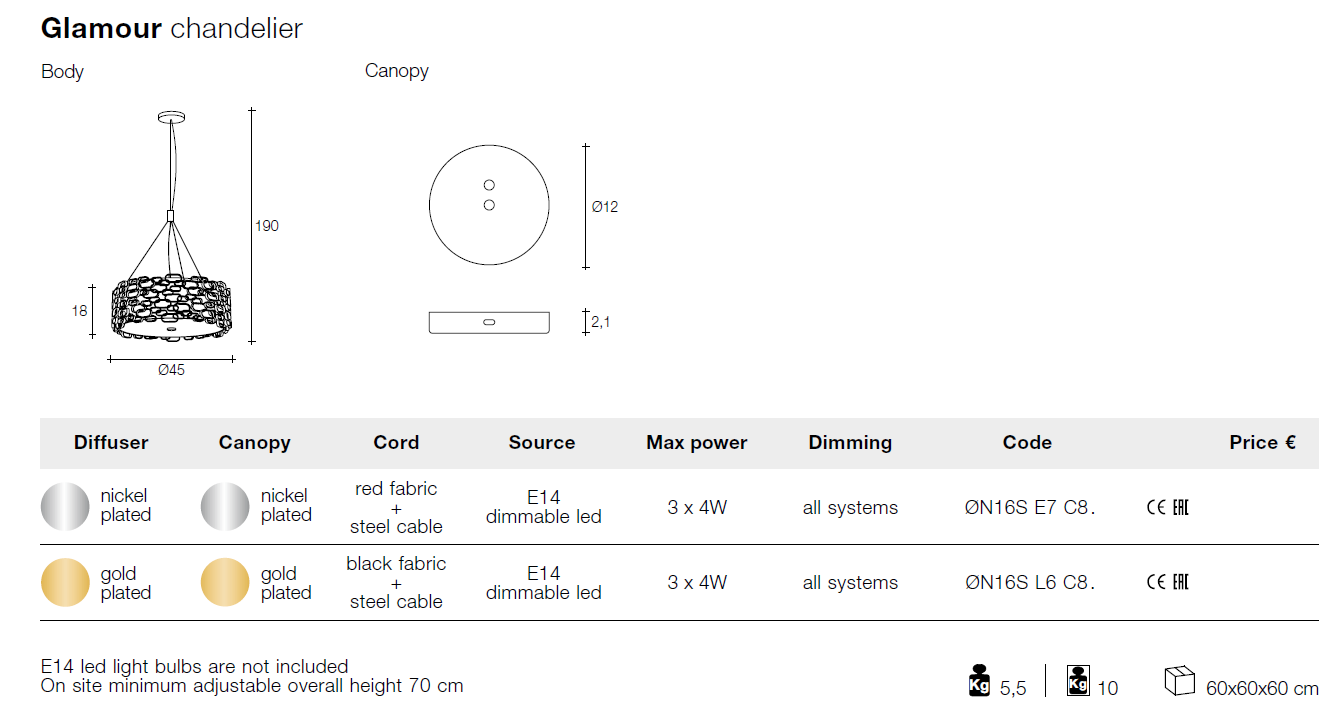Image resolution: width=1332 pixels, height=720 pixels.
Task: Click the canopy side-view drawing
Action: [x=489, y=322]
